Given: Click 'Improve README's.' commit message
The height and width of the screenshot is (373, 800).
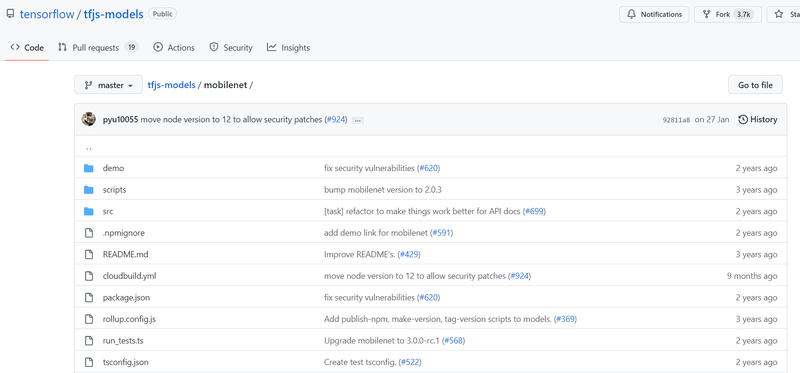Looking at the screenshot, I should 360,254.
